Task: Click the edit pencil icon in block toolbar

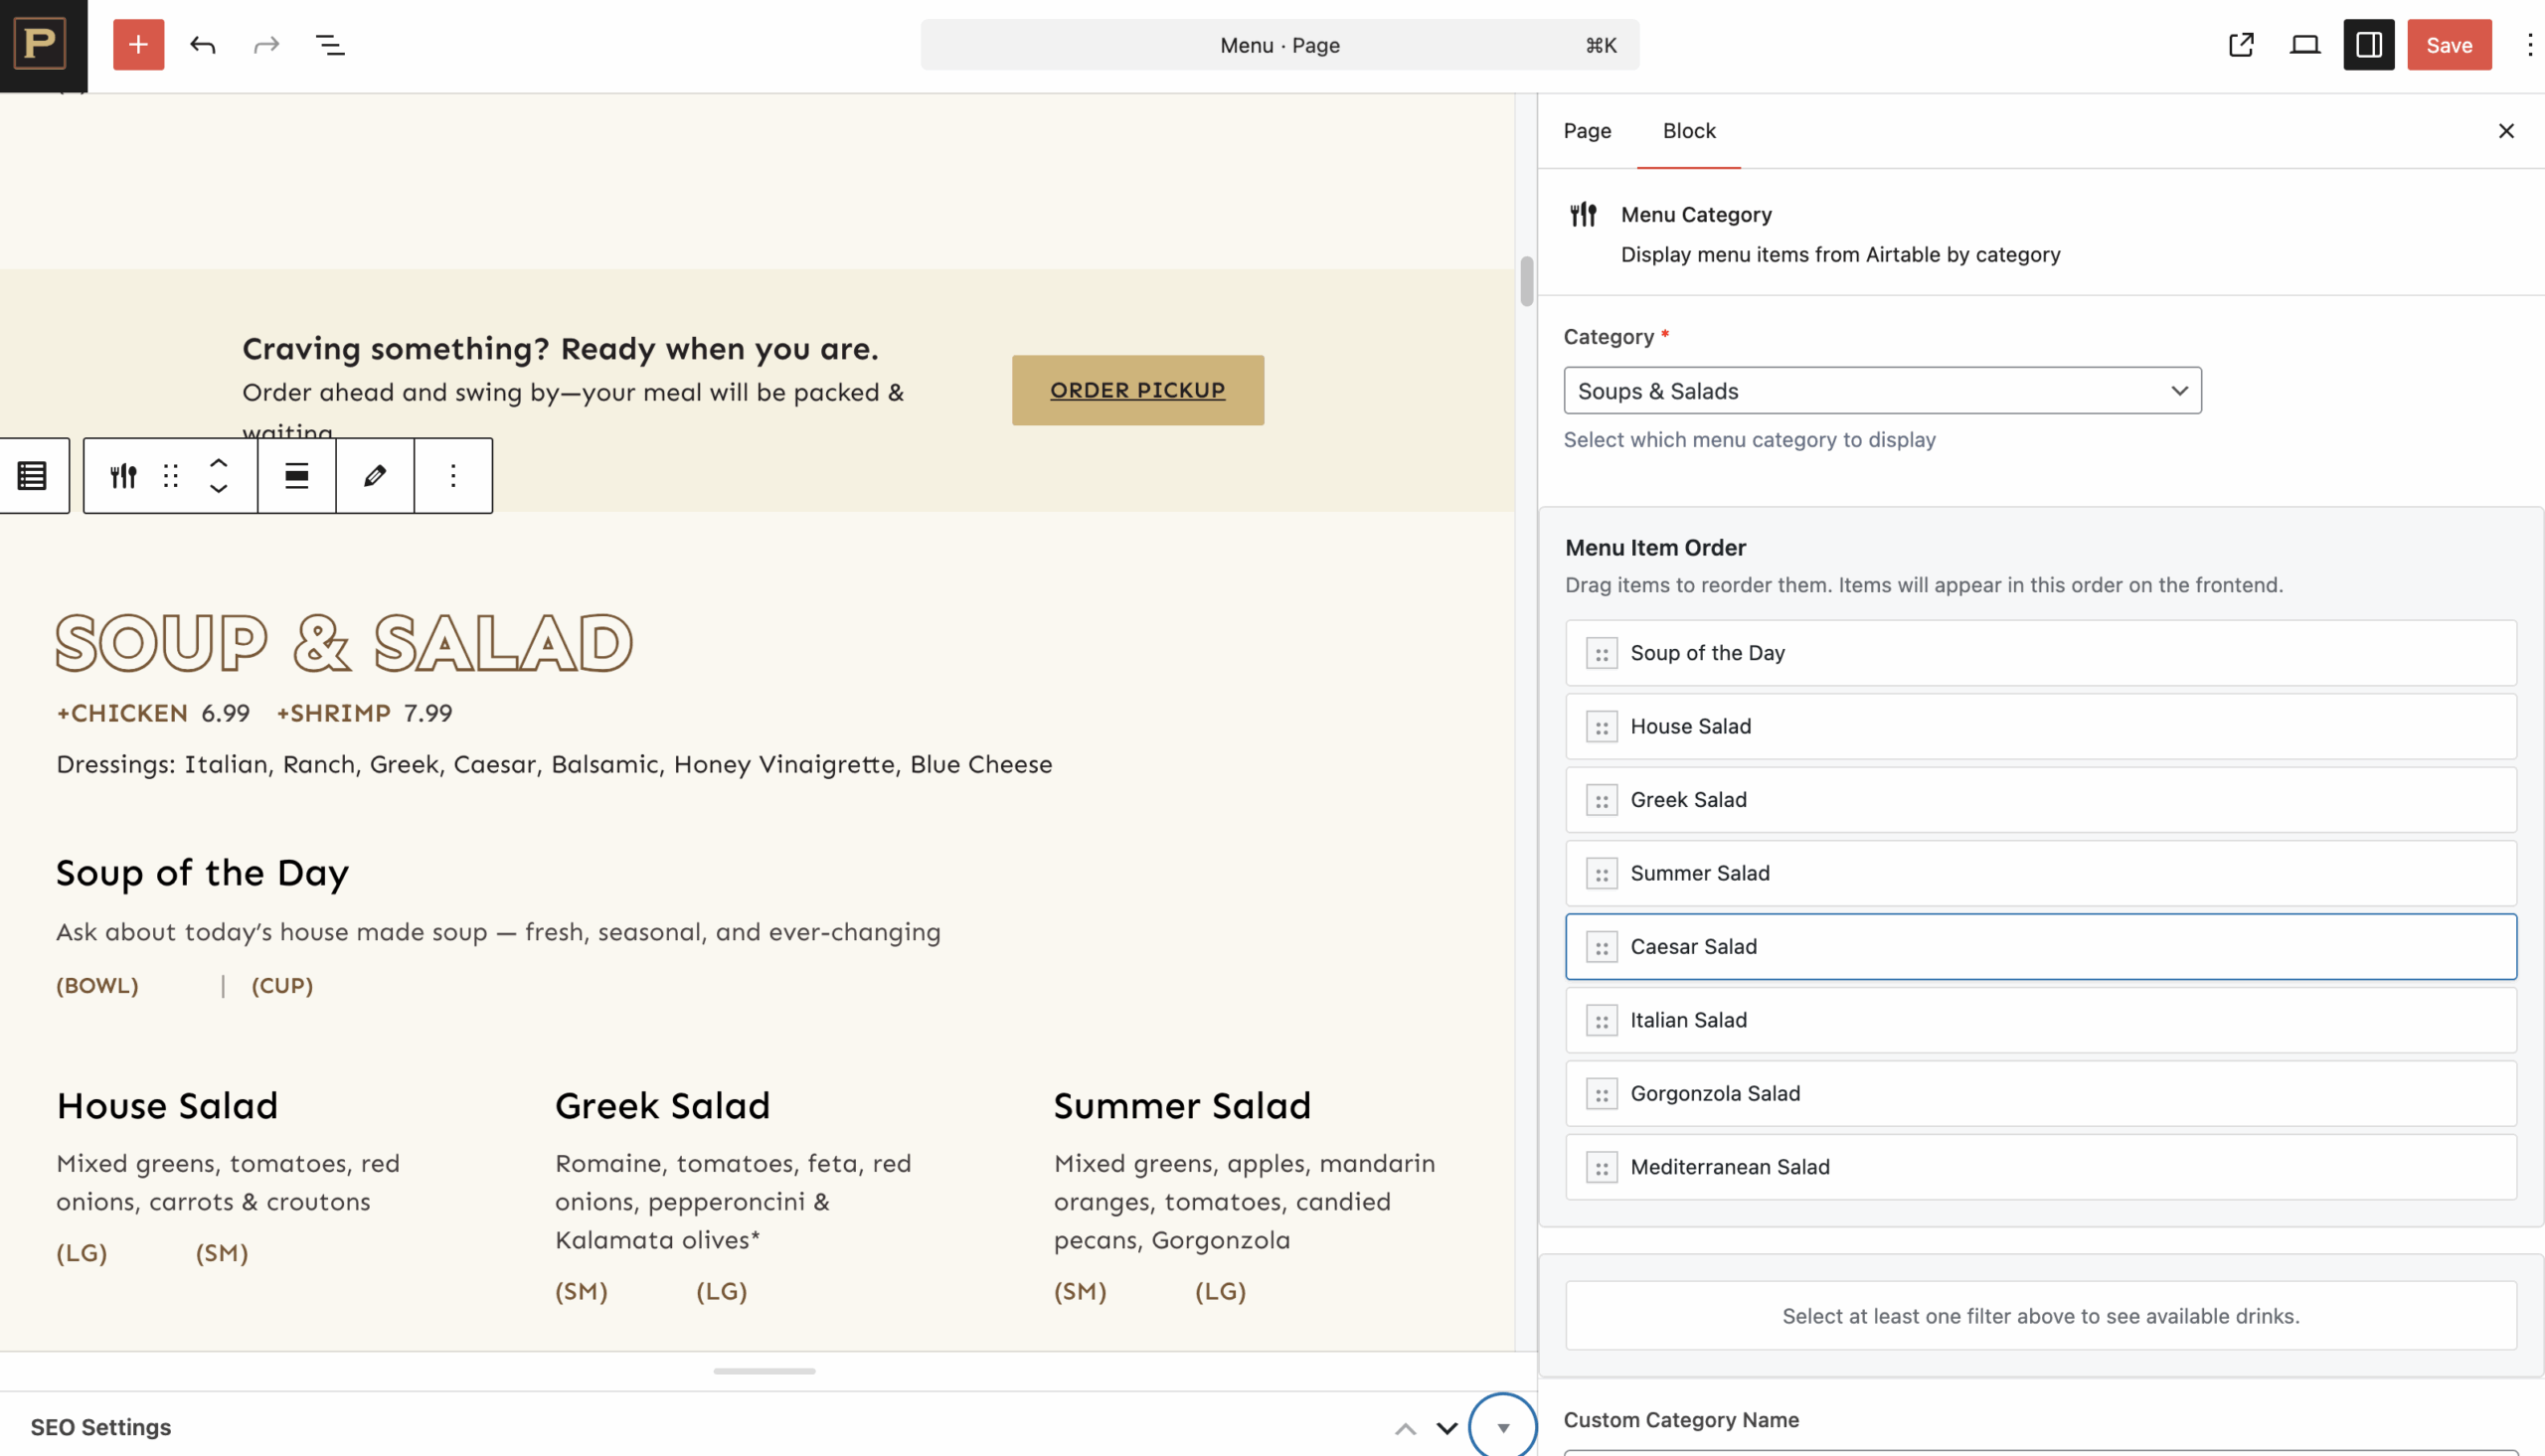Action: [375, 476]
